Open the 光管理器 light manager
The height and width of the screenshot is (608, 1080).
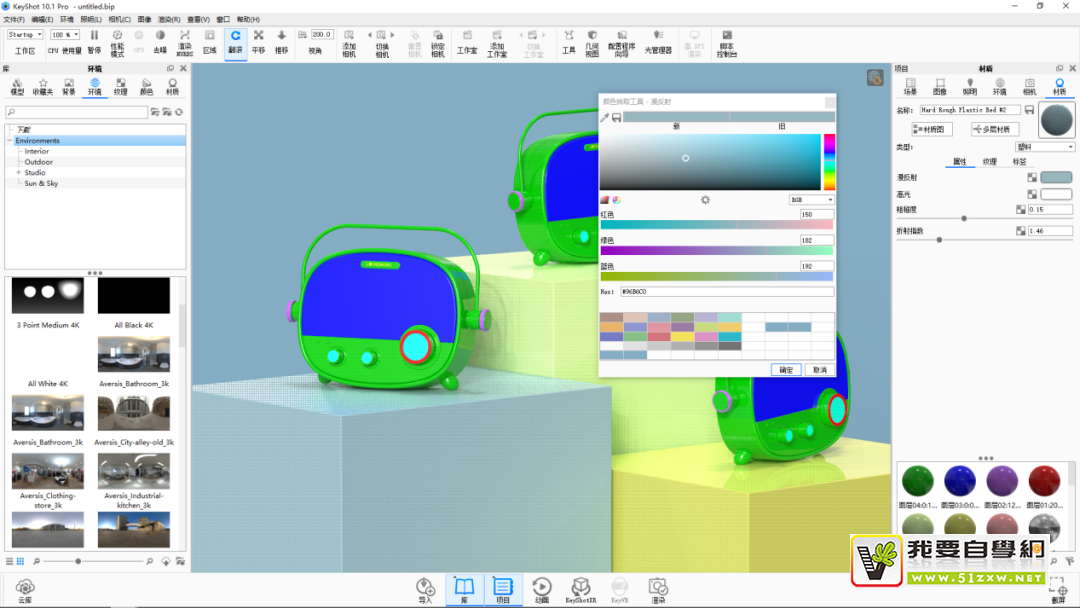click(658, 41)
